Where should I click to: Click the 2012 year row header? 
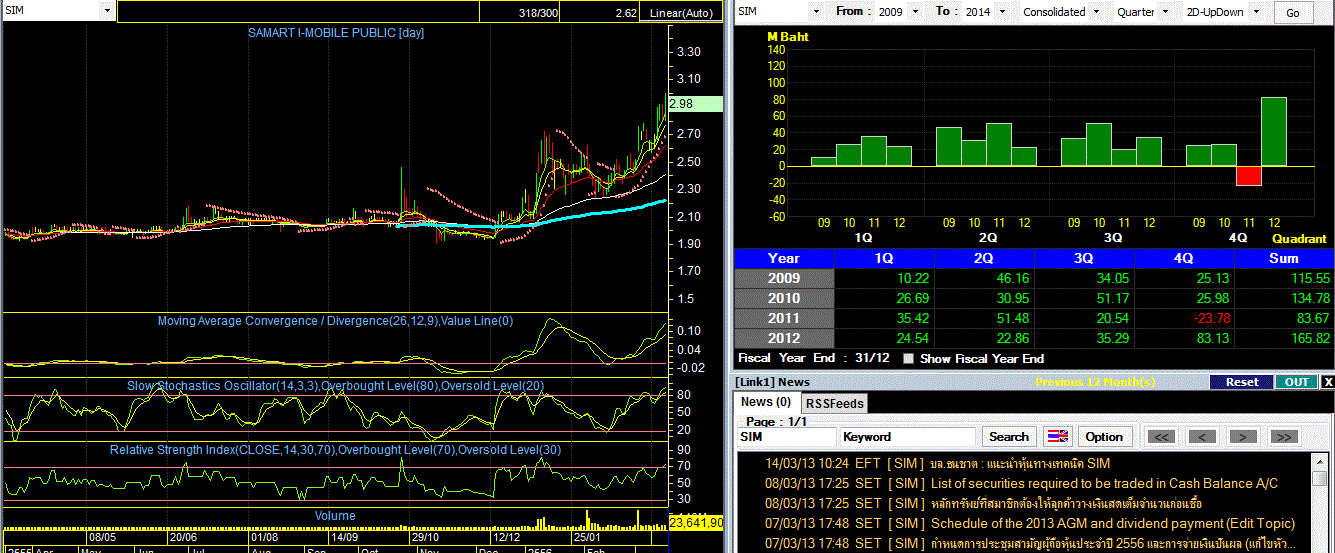[x=784, y=338]
